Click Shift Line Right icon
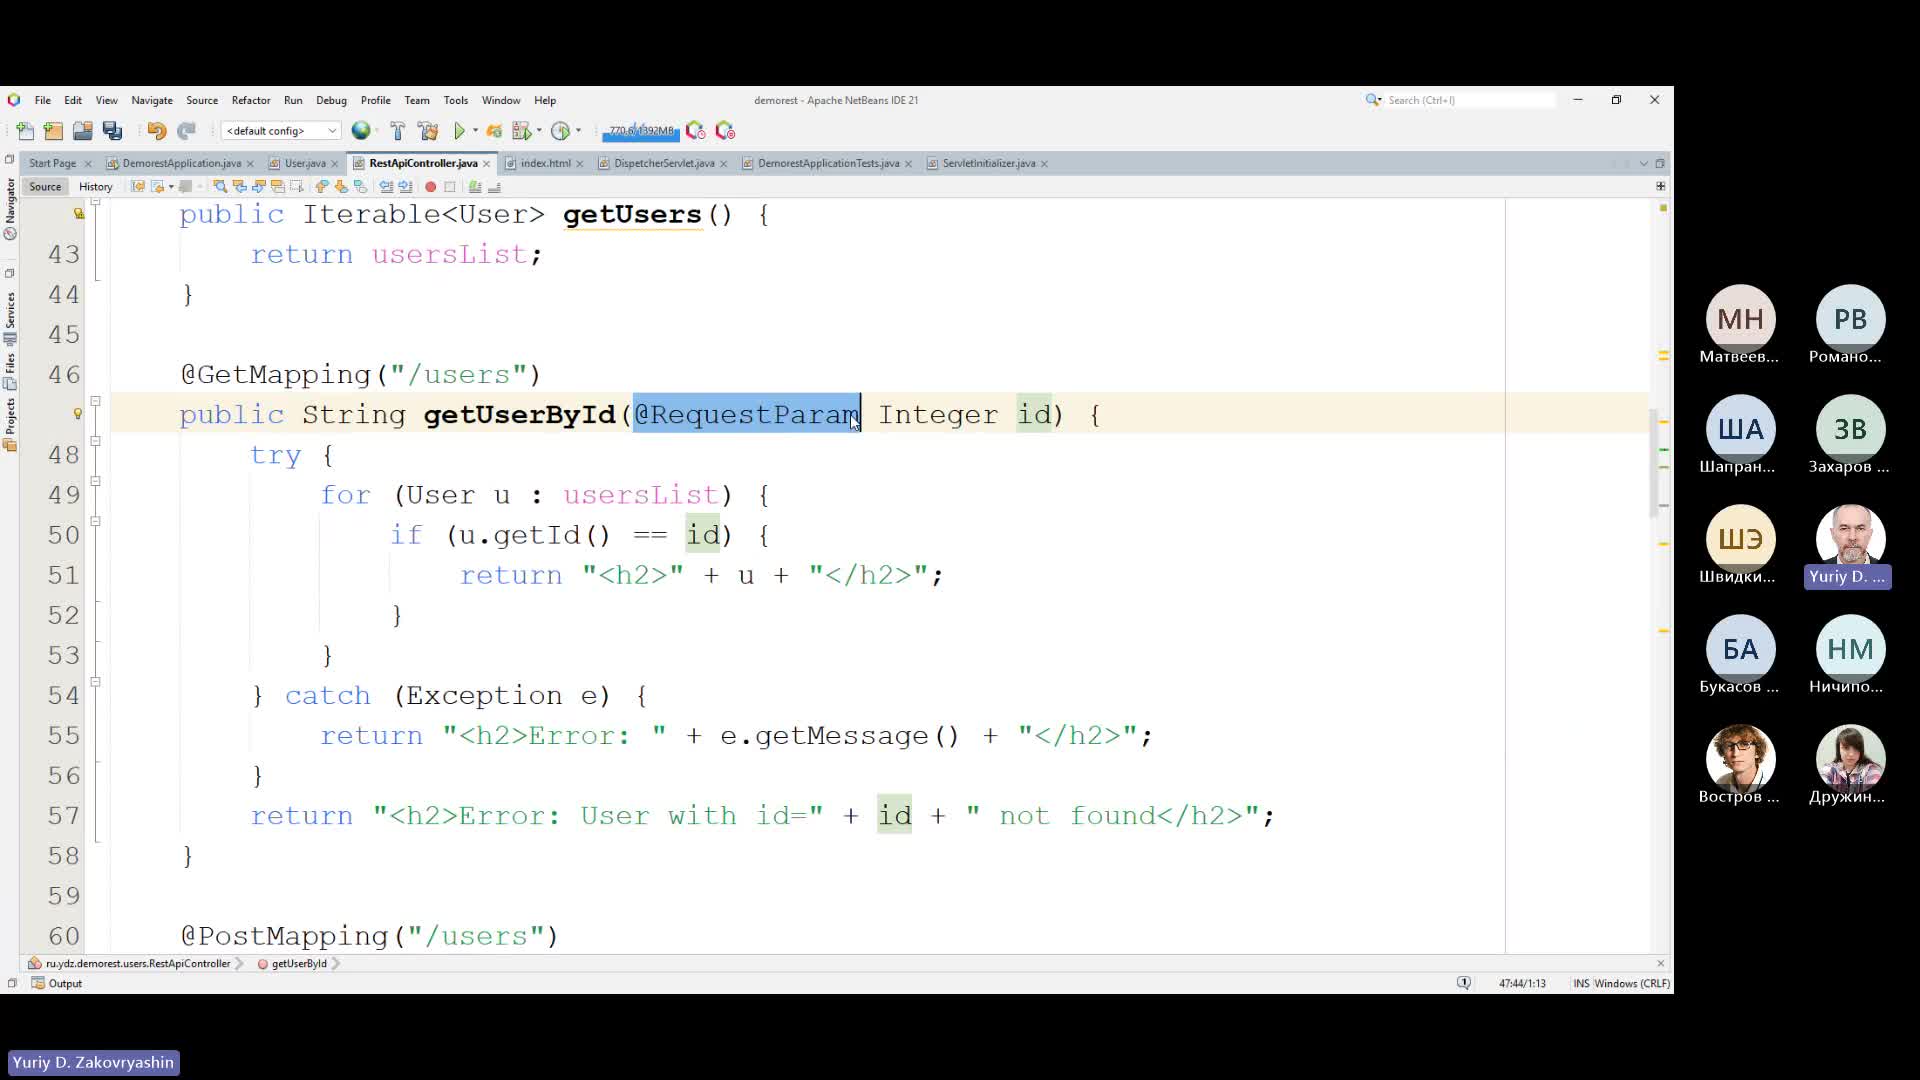Screen dimensions: 1920x1080 [405, 187]
